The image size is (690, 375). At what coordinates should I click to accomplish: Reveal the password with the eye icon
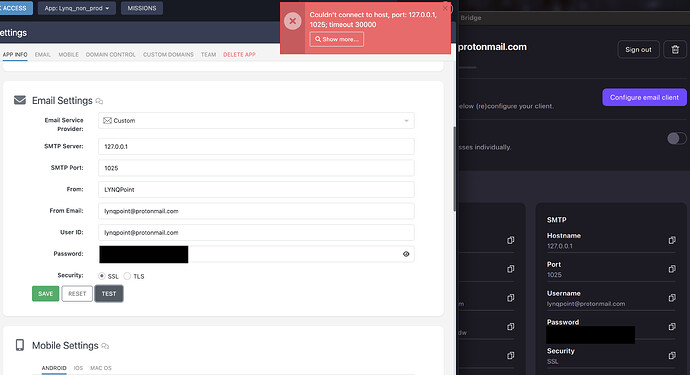[x=406, y=254]
